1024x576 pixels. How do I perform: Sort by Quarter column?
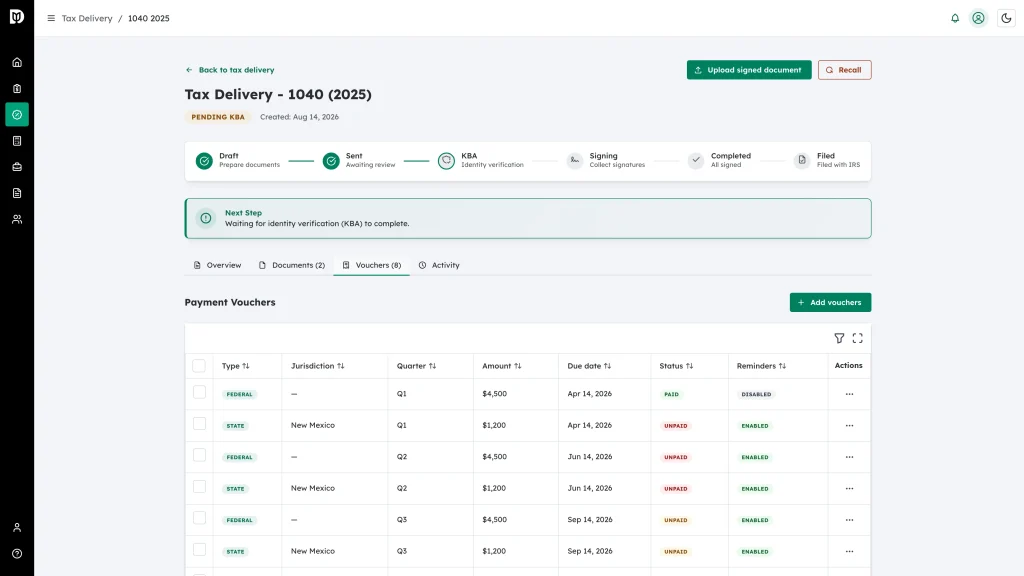tap(416, 366)
